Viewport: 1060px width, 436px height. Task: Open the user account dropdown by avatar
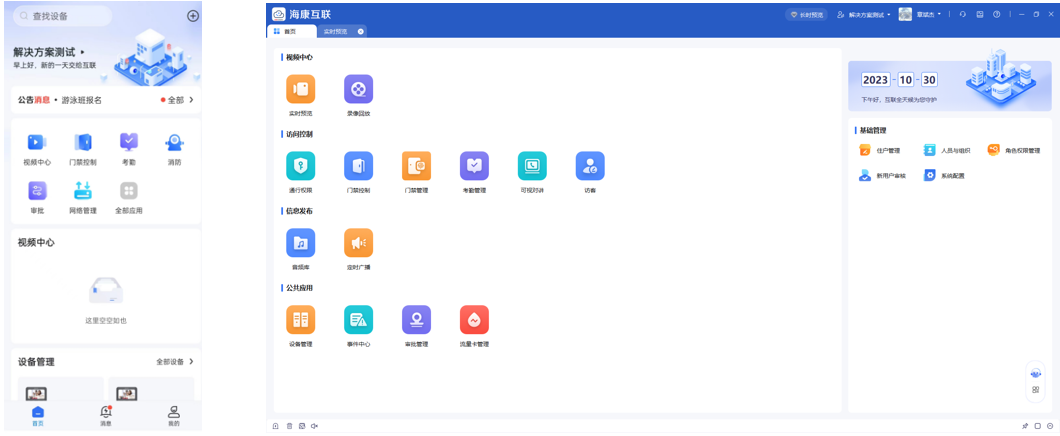[x=920, y=15]
